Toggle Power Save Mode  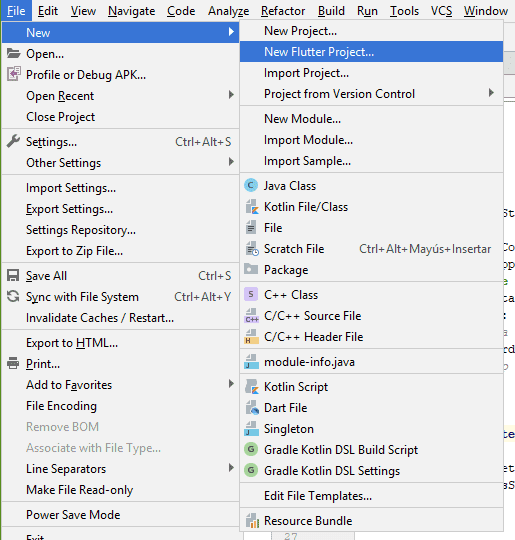coord(120,515)
